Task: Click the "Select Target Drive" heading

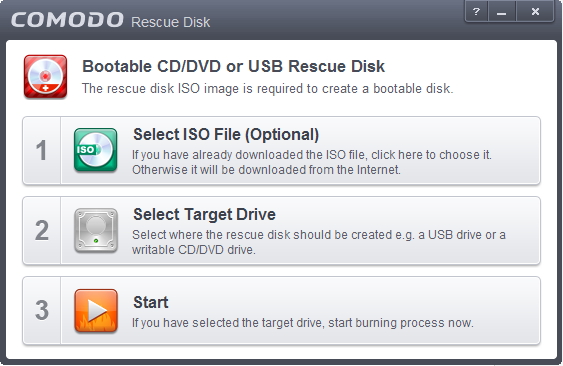Action: coord(204,214)
